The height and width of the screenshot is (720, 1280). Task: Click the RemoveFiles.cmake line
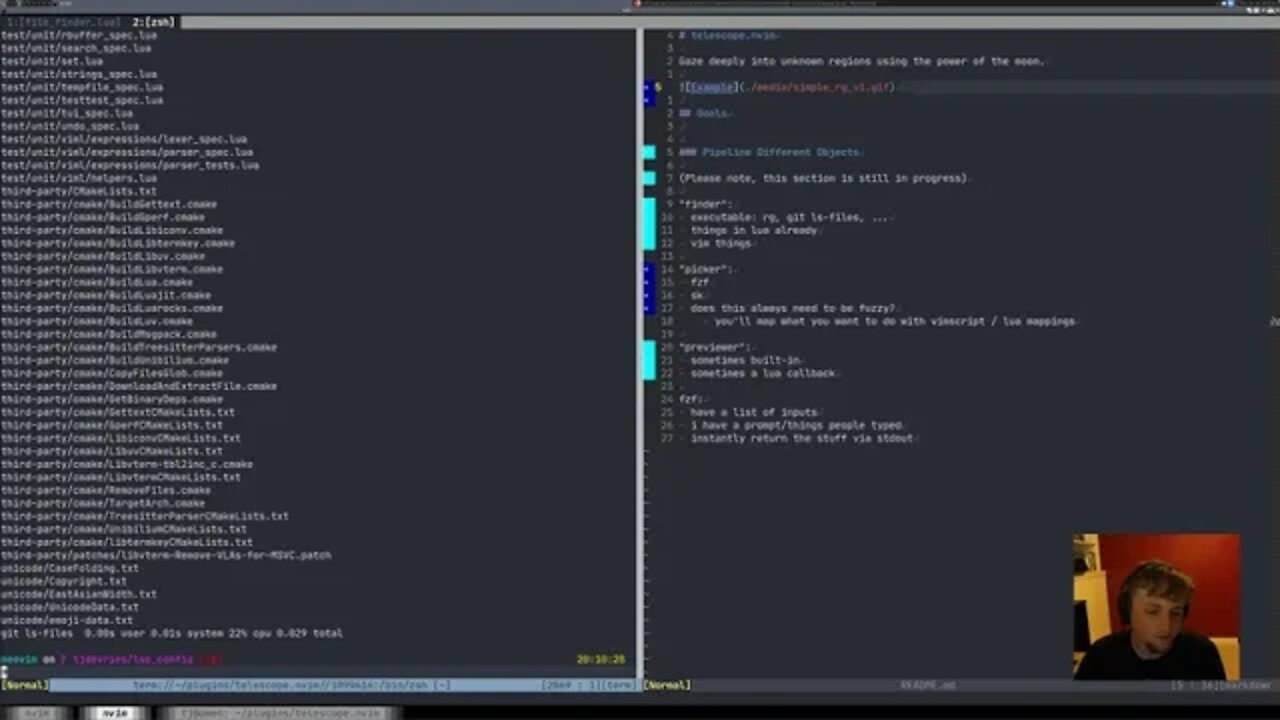tap(106, 490)
